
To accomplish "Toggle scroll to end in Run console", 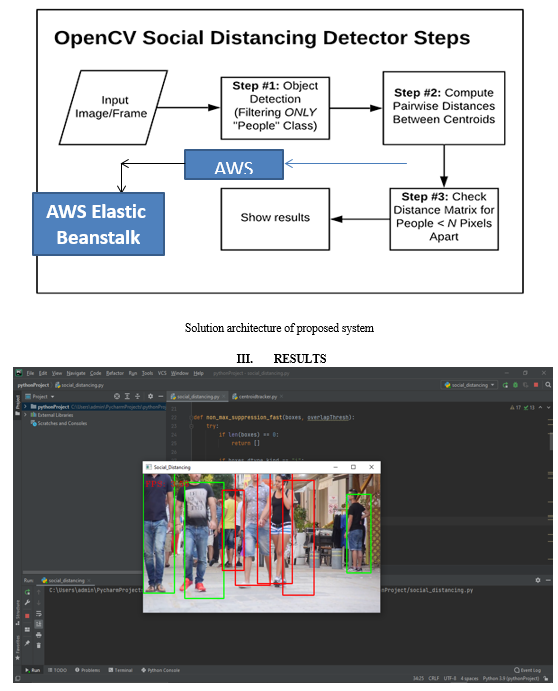I will pyautogui.click(x=38, y=624).
